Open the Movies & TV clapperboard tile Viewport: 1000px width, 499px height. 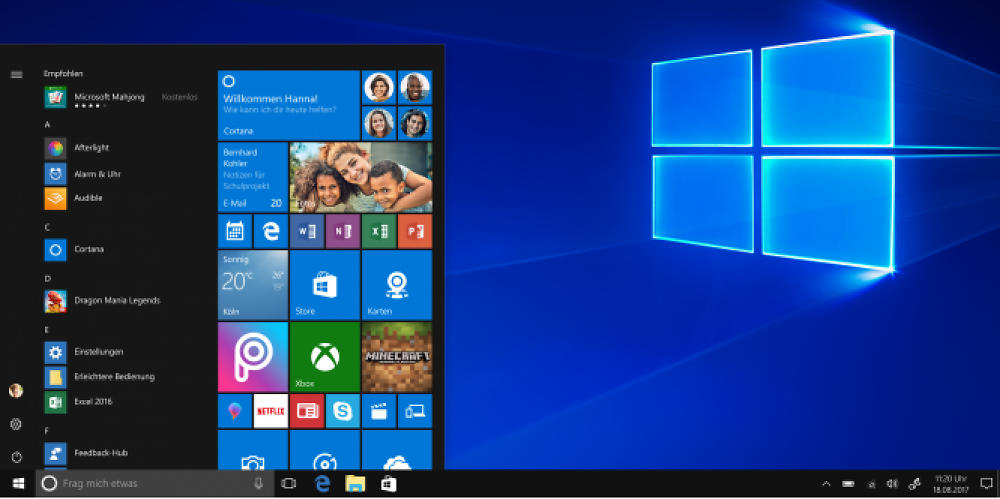point(379,411)
